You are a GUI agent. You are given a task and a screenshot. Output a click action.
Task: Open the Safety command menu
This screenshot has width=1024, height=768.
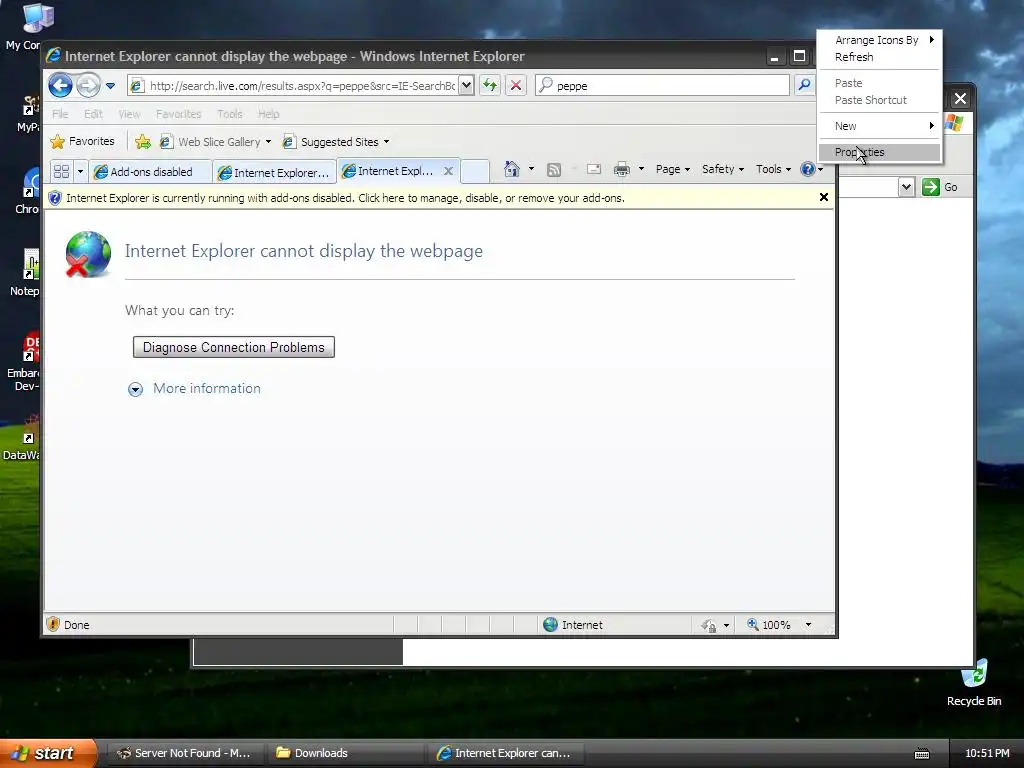tap(722, 169)
